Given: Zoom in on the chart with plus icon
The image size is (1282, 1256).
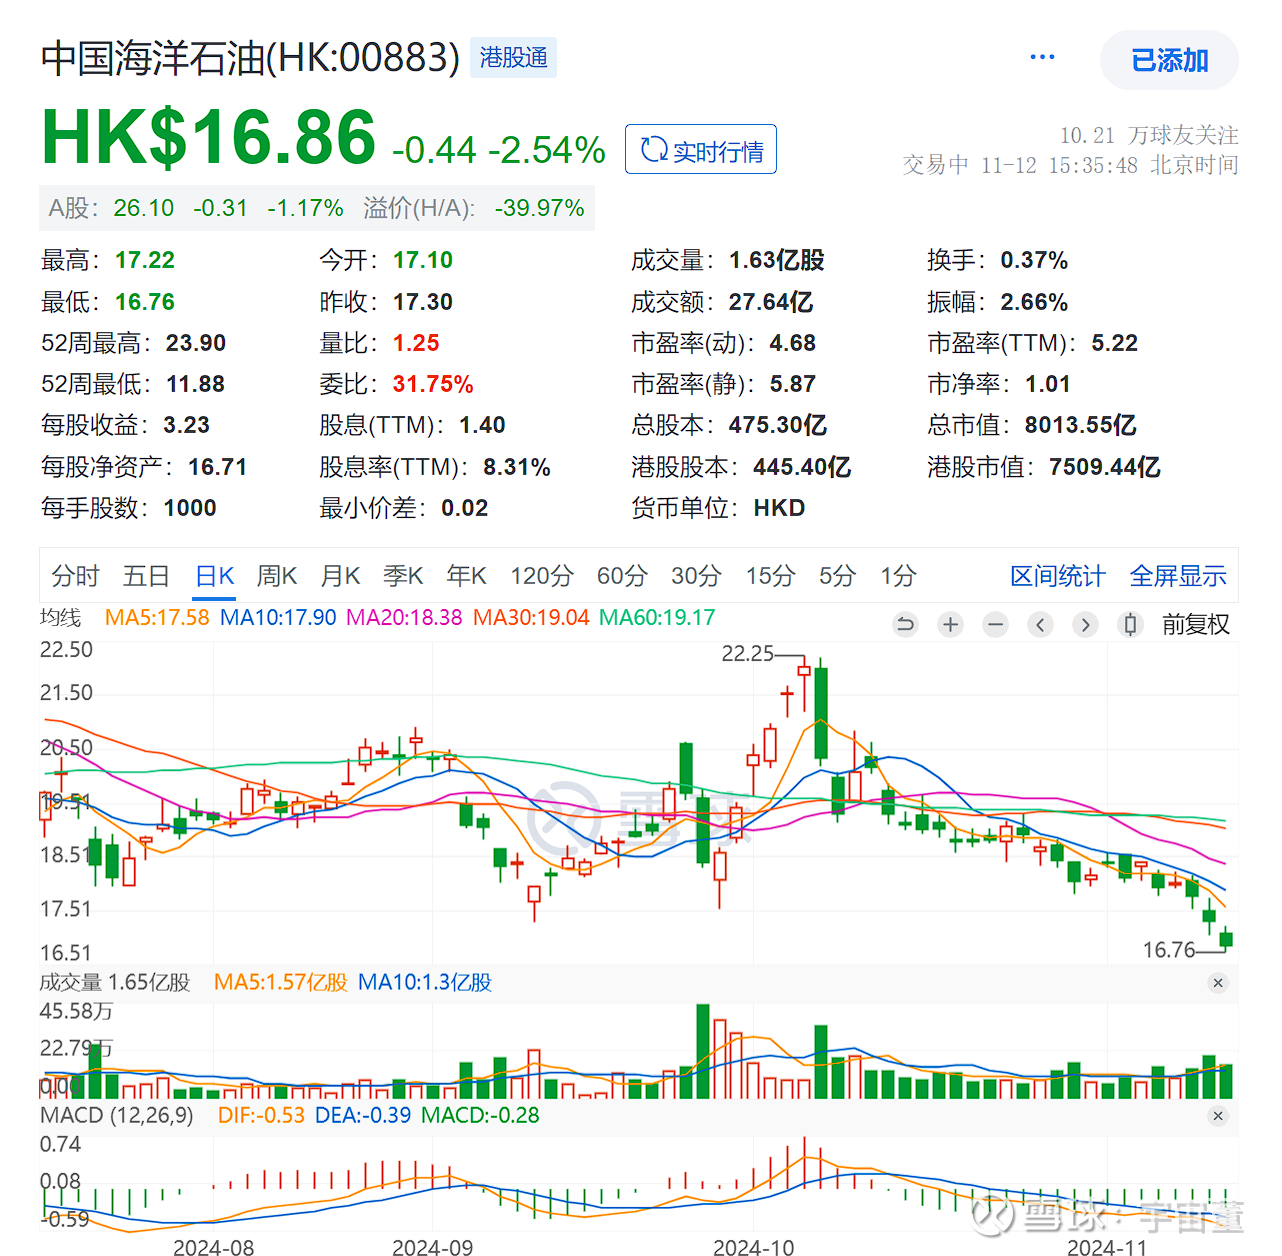Looking at the screenshot, I should pos(950,624).
